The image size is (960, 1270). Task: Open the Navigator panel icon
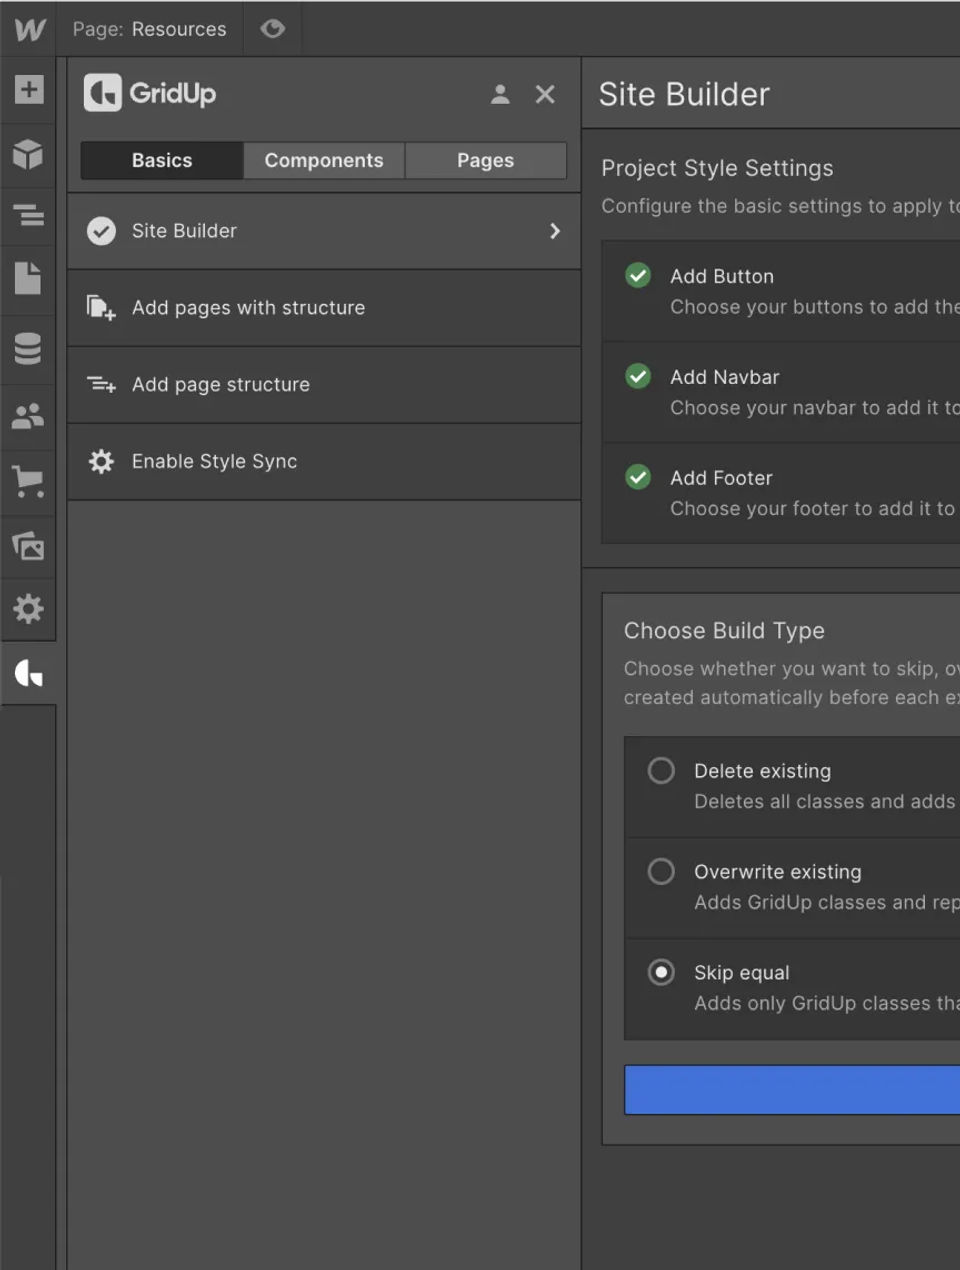28,215
